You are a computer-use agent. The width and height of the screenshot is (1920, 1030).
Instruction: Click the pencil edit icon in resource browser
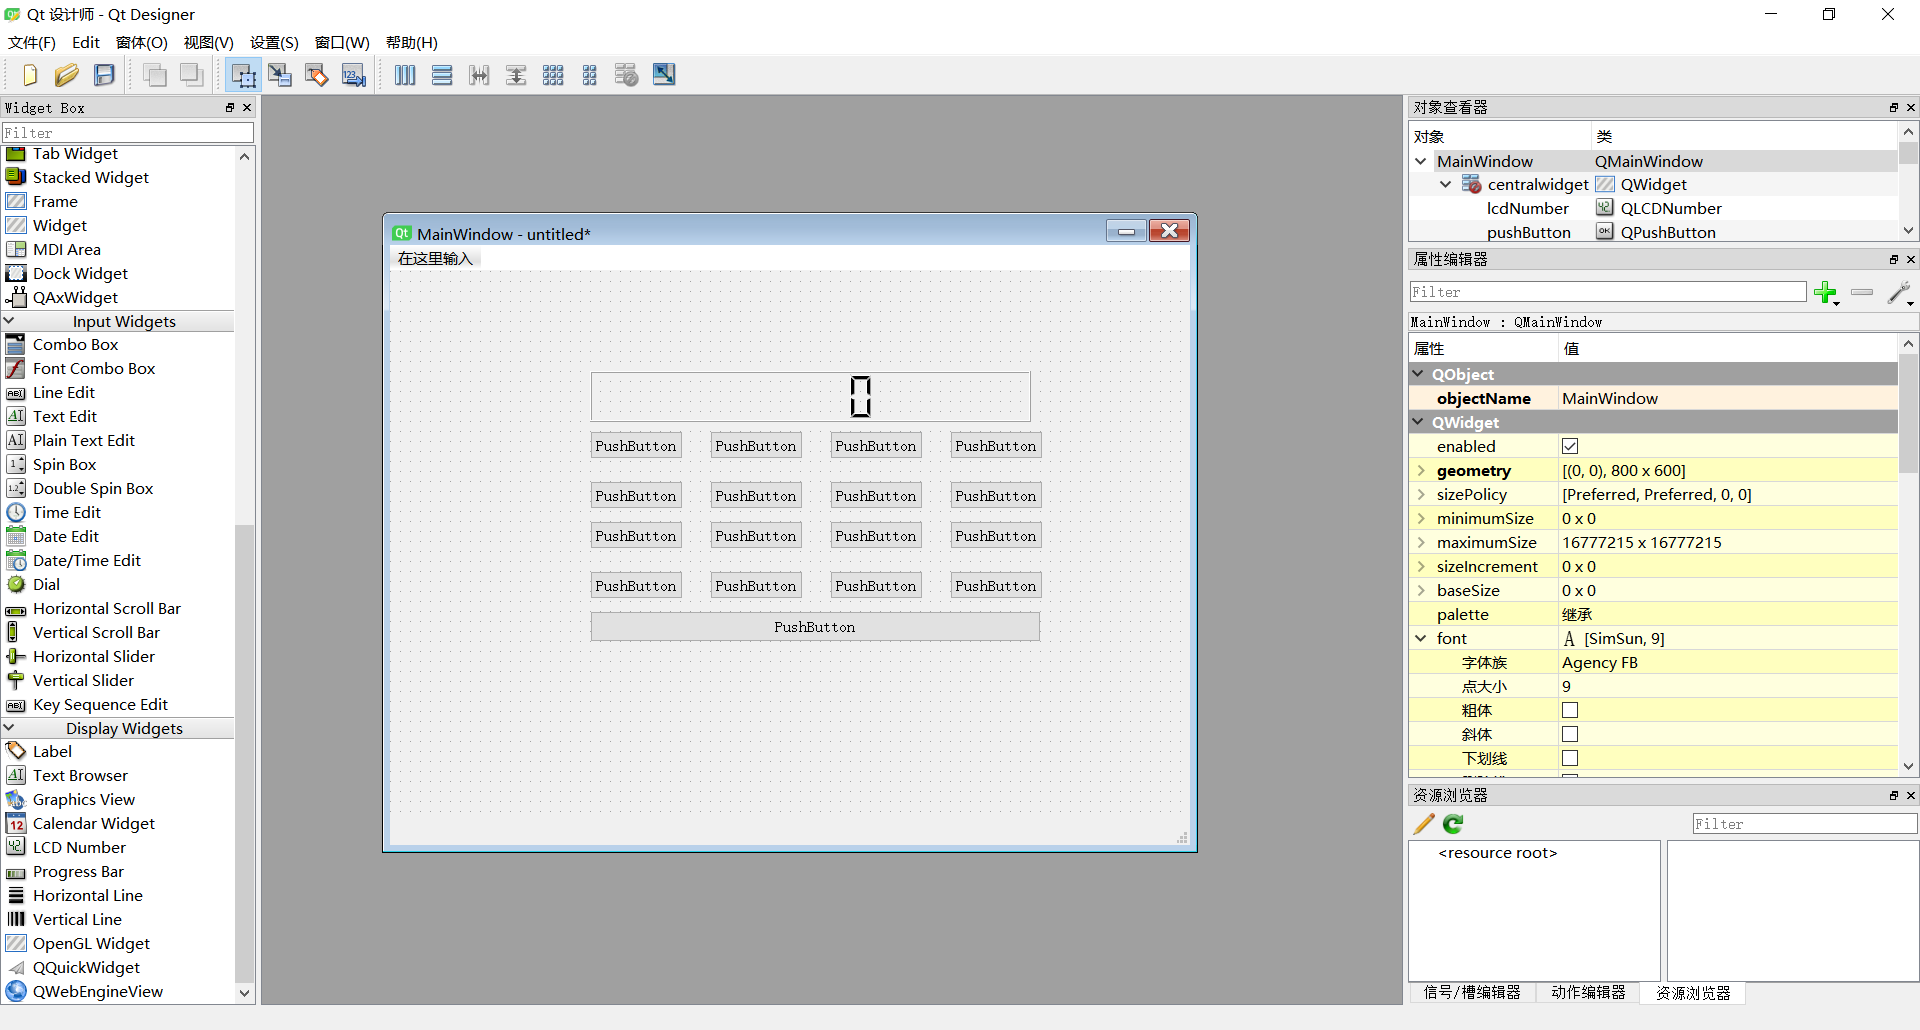click(x=1422, y=823)
